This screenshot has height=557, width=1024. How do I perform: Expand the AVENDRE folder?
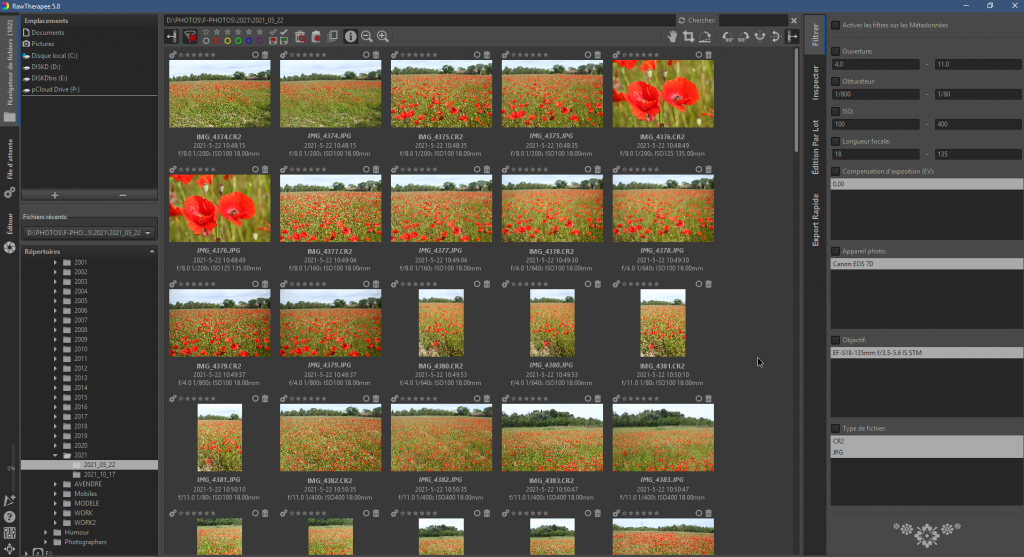pos(56,484)
